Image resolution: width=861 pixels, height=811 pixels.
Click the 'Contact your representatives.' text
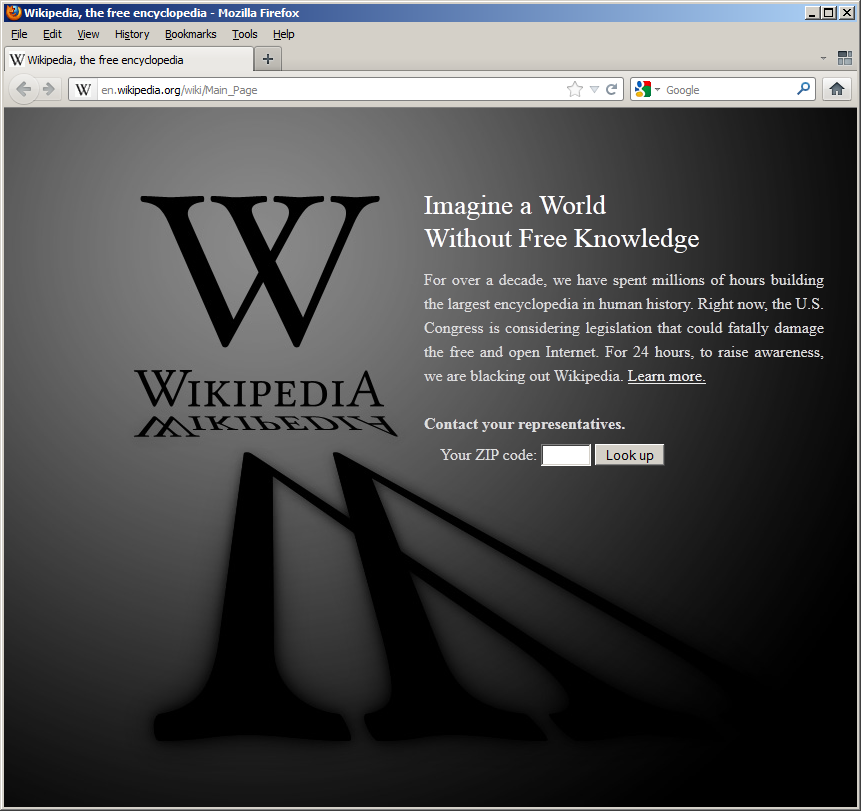[524, 424]
